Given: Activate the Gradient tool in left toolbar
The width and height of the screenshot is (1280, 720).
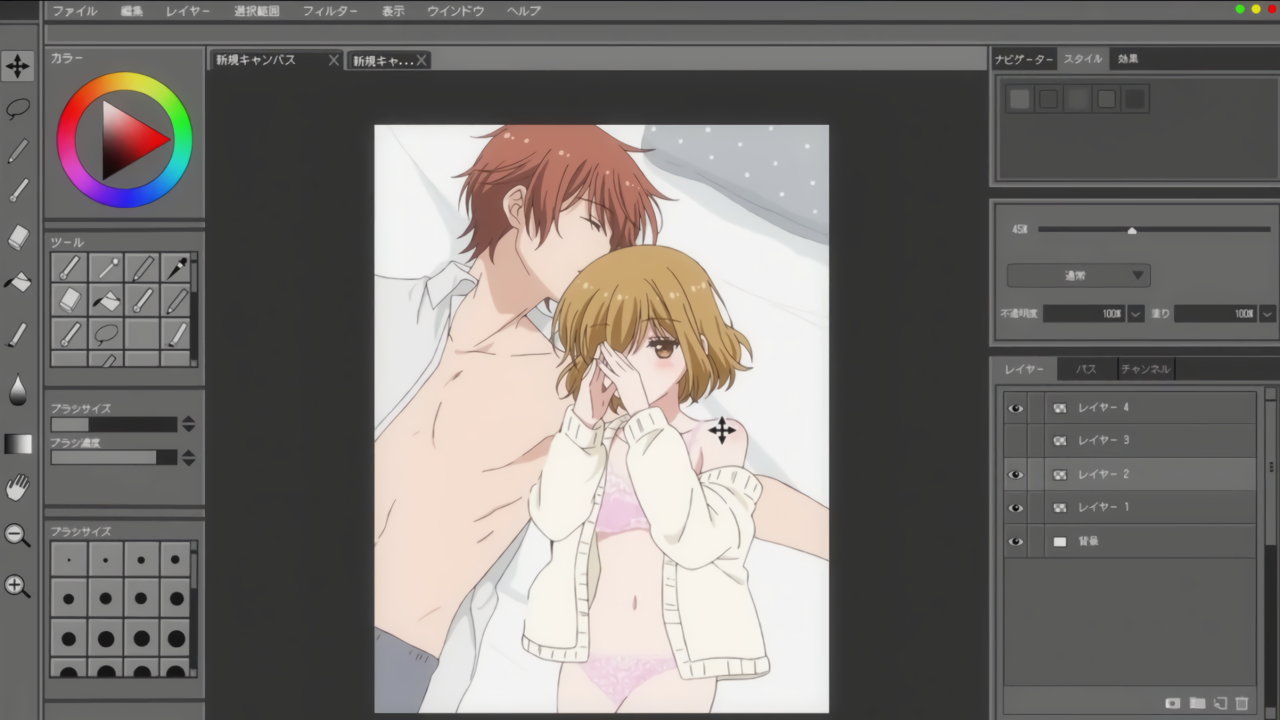Looking at the screenshot, I should coord(18,444).
